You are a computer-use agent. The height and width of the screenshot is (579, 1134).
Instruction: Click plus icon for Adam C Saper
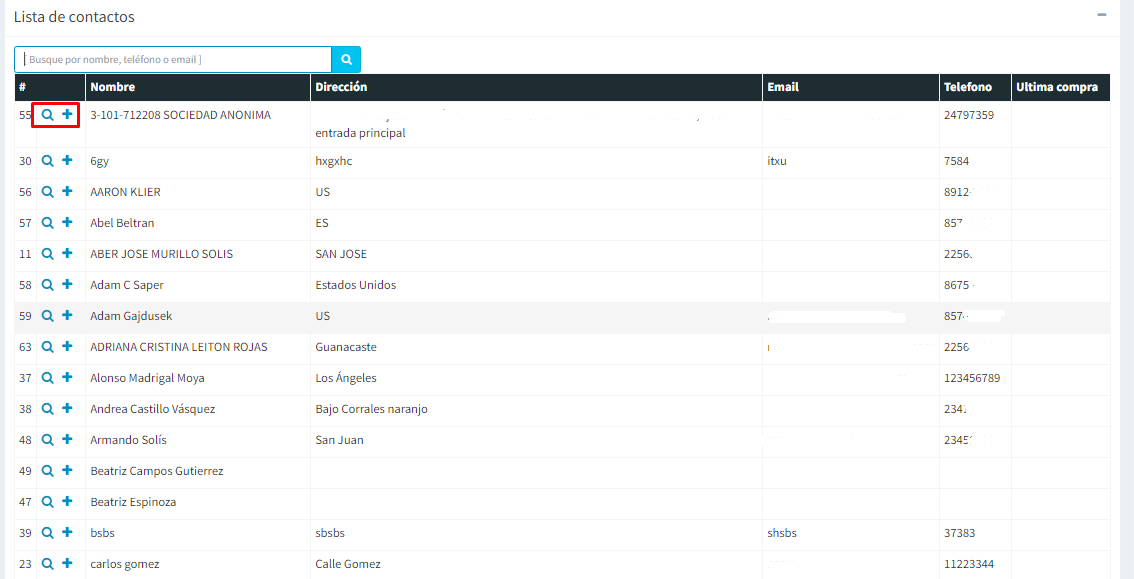tap(67, 285)
